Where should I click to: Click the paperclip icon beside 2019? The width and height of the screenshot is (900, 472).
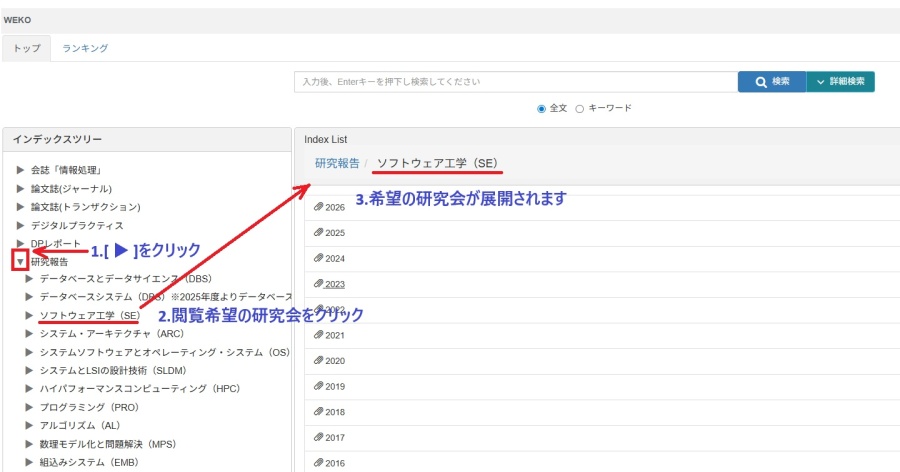319,386
